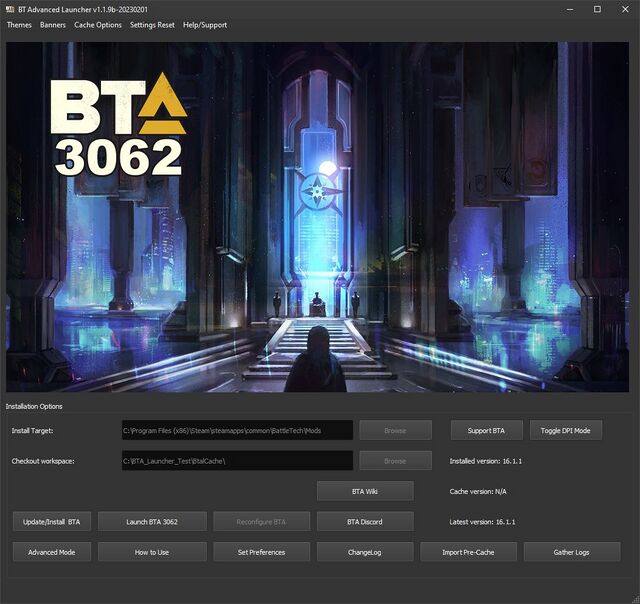
Task: Click the Cache version: N/A text
Action: [478, 491]
